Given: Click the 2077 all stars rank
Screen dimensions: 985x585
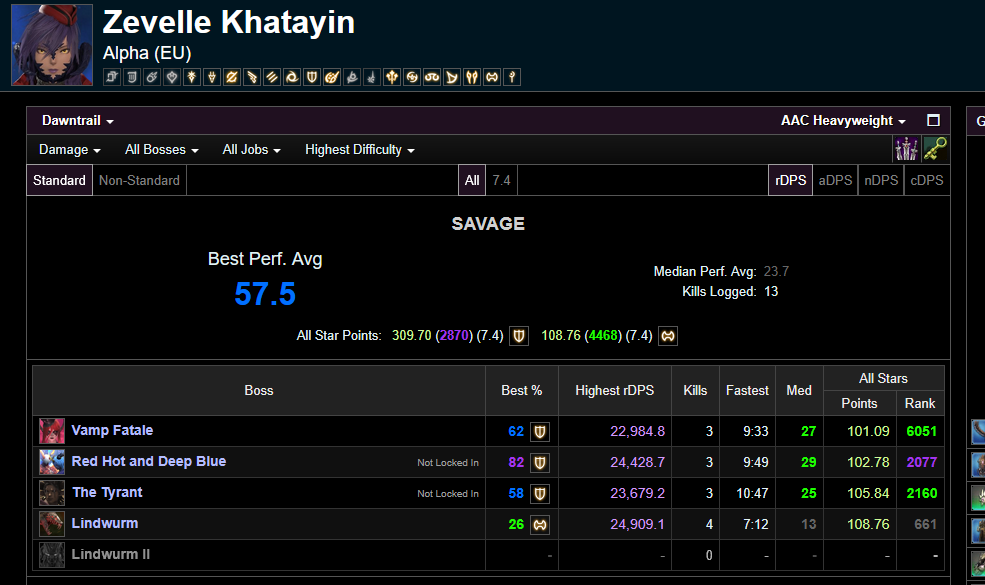Looking at the screenshot, I should [922, 462].
